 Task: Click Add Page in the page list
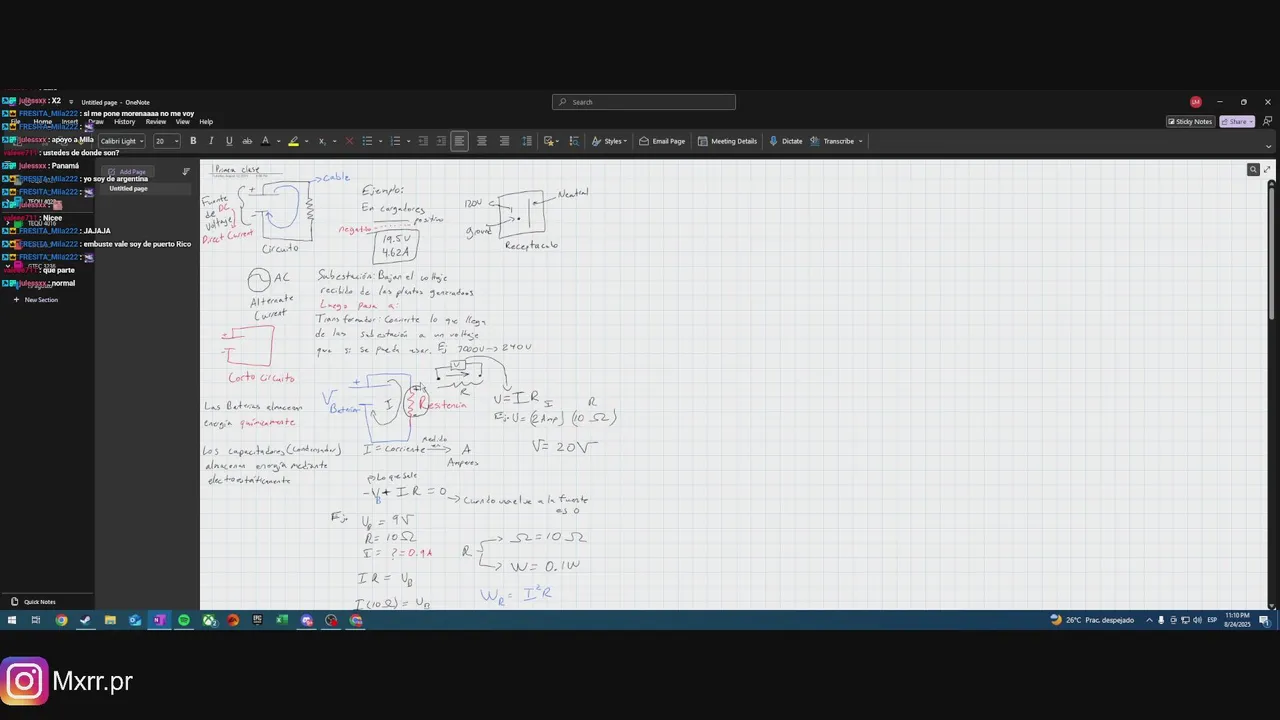pos(127,172)
